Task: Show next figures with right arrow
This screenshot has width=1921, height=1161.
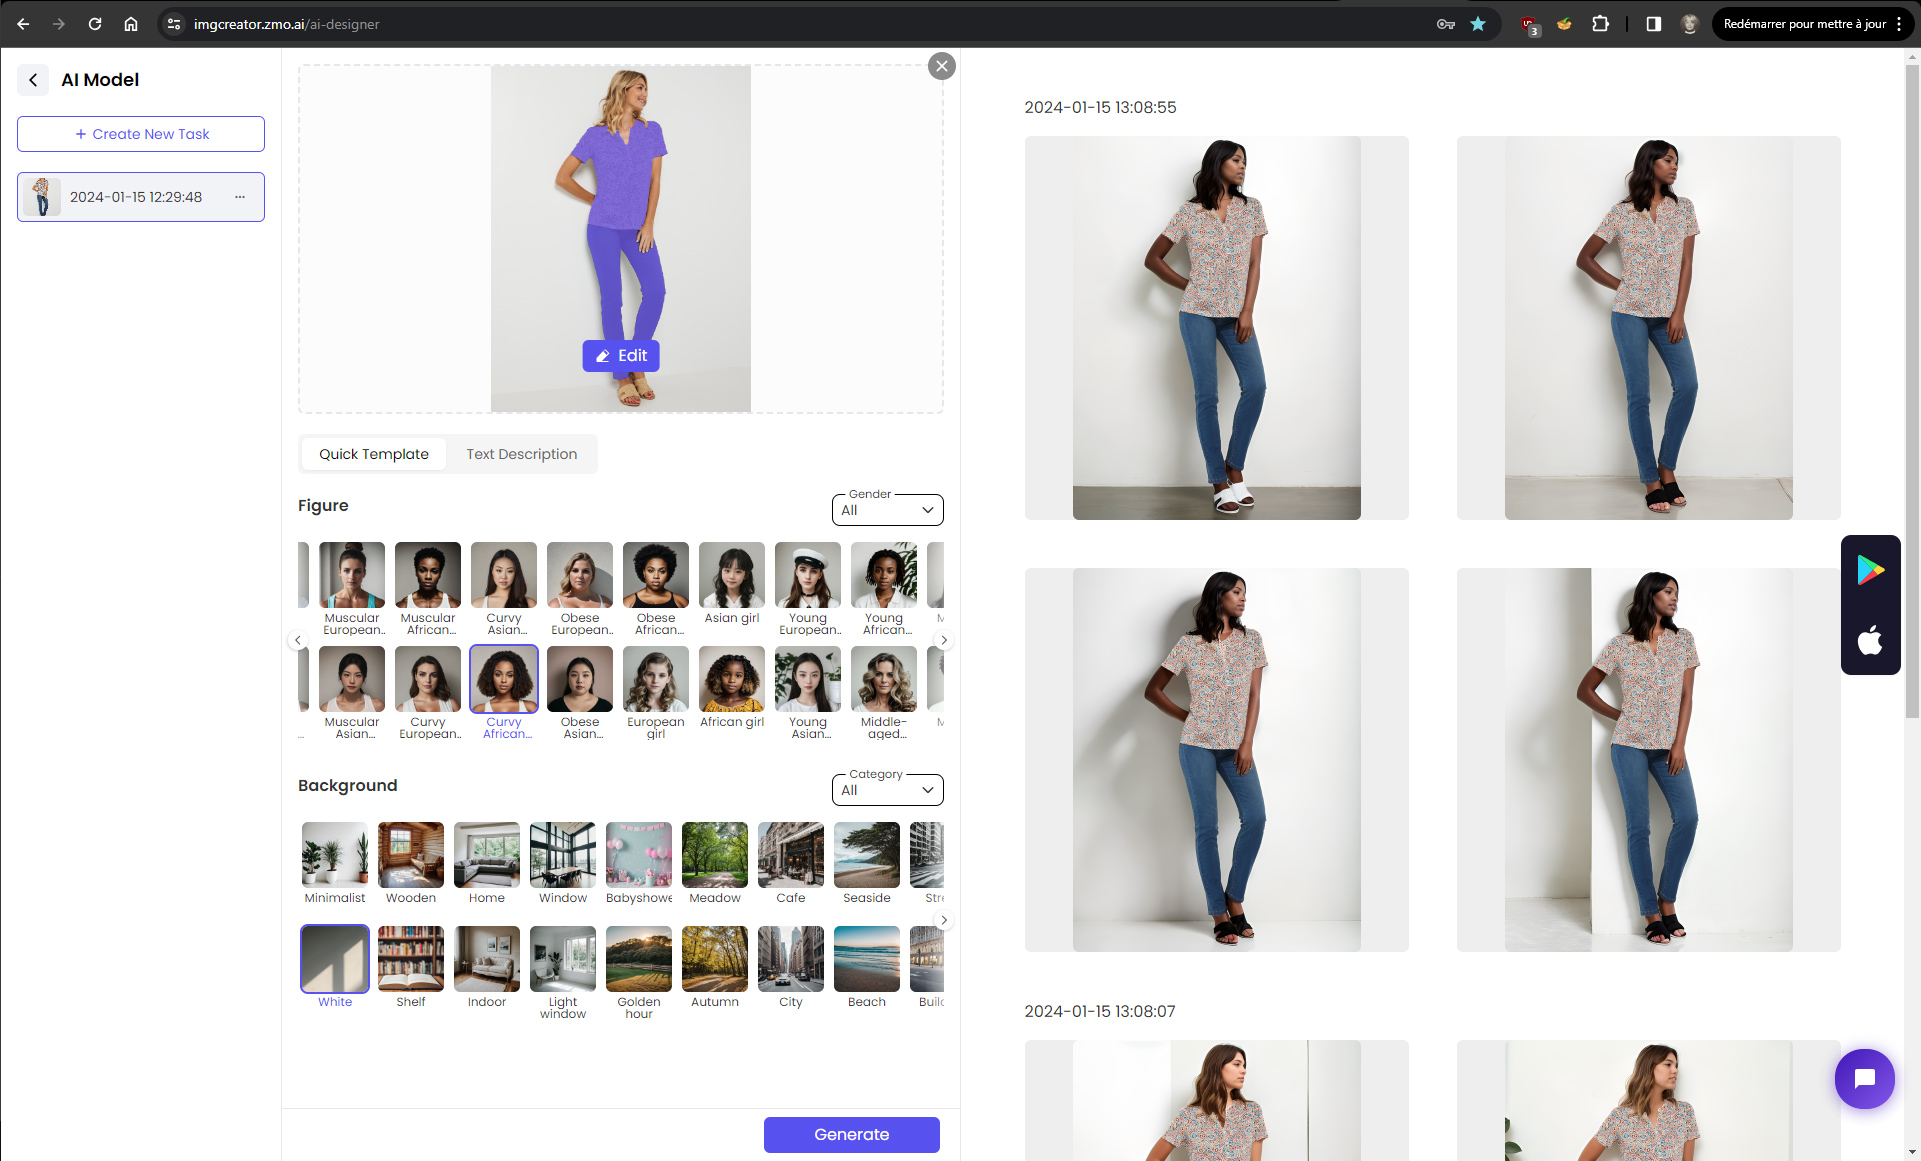Action: [944, 640]
